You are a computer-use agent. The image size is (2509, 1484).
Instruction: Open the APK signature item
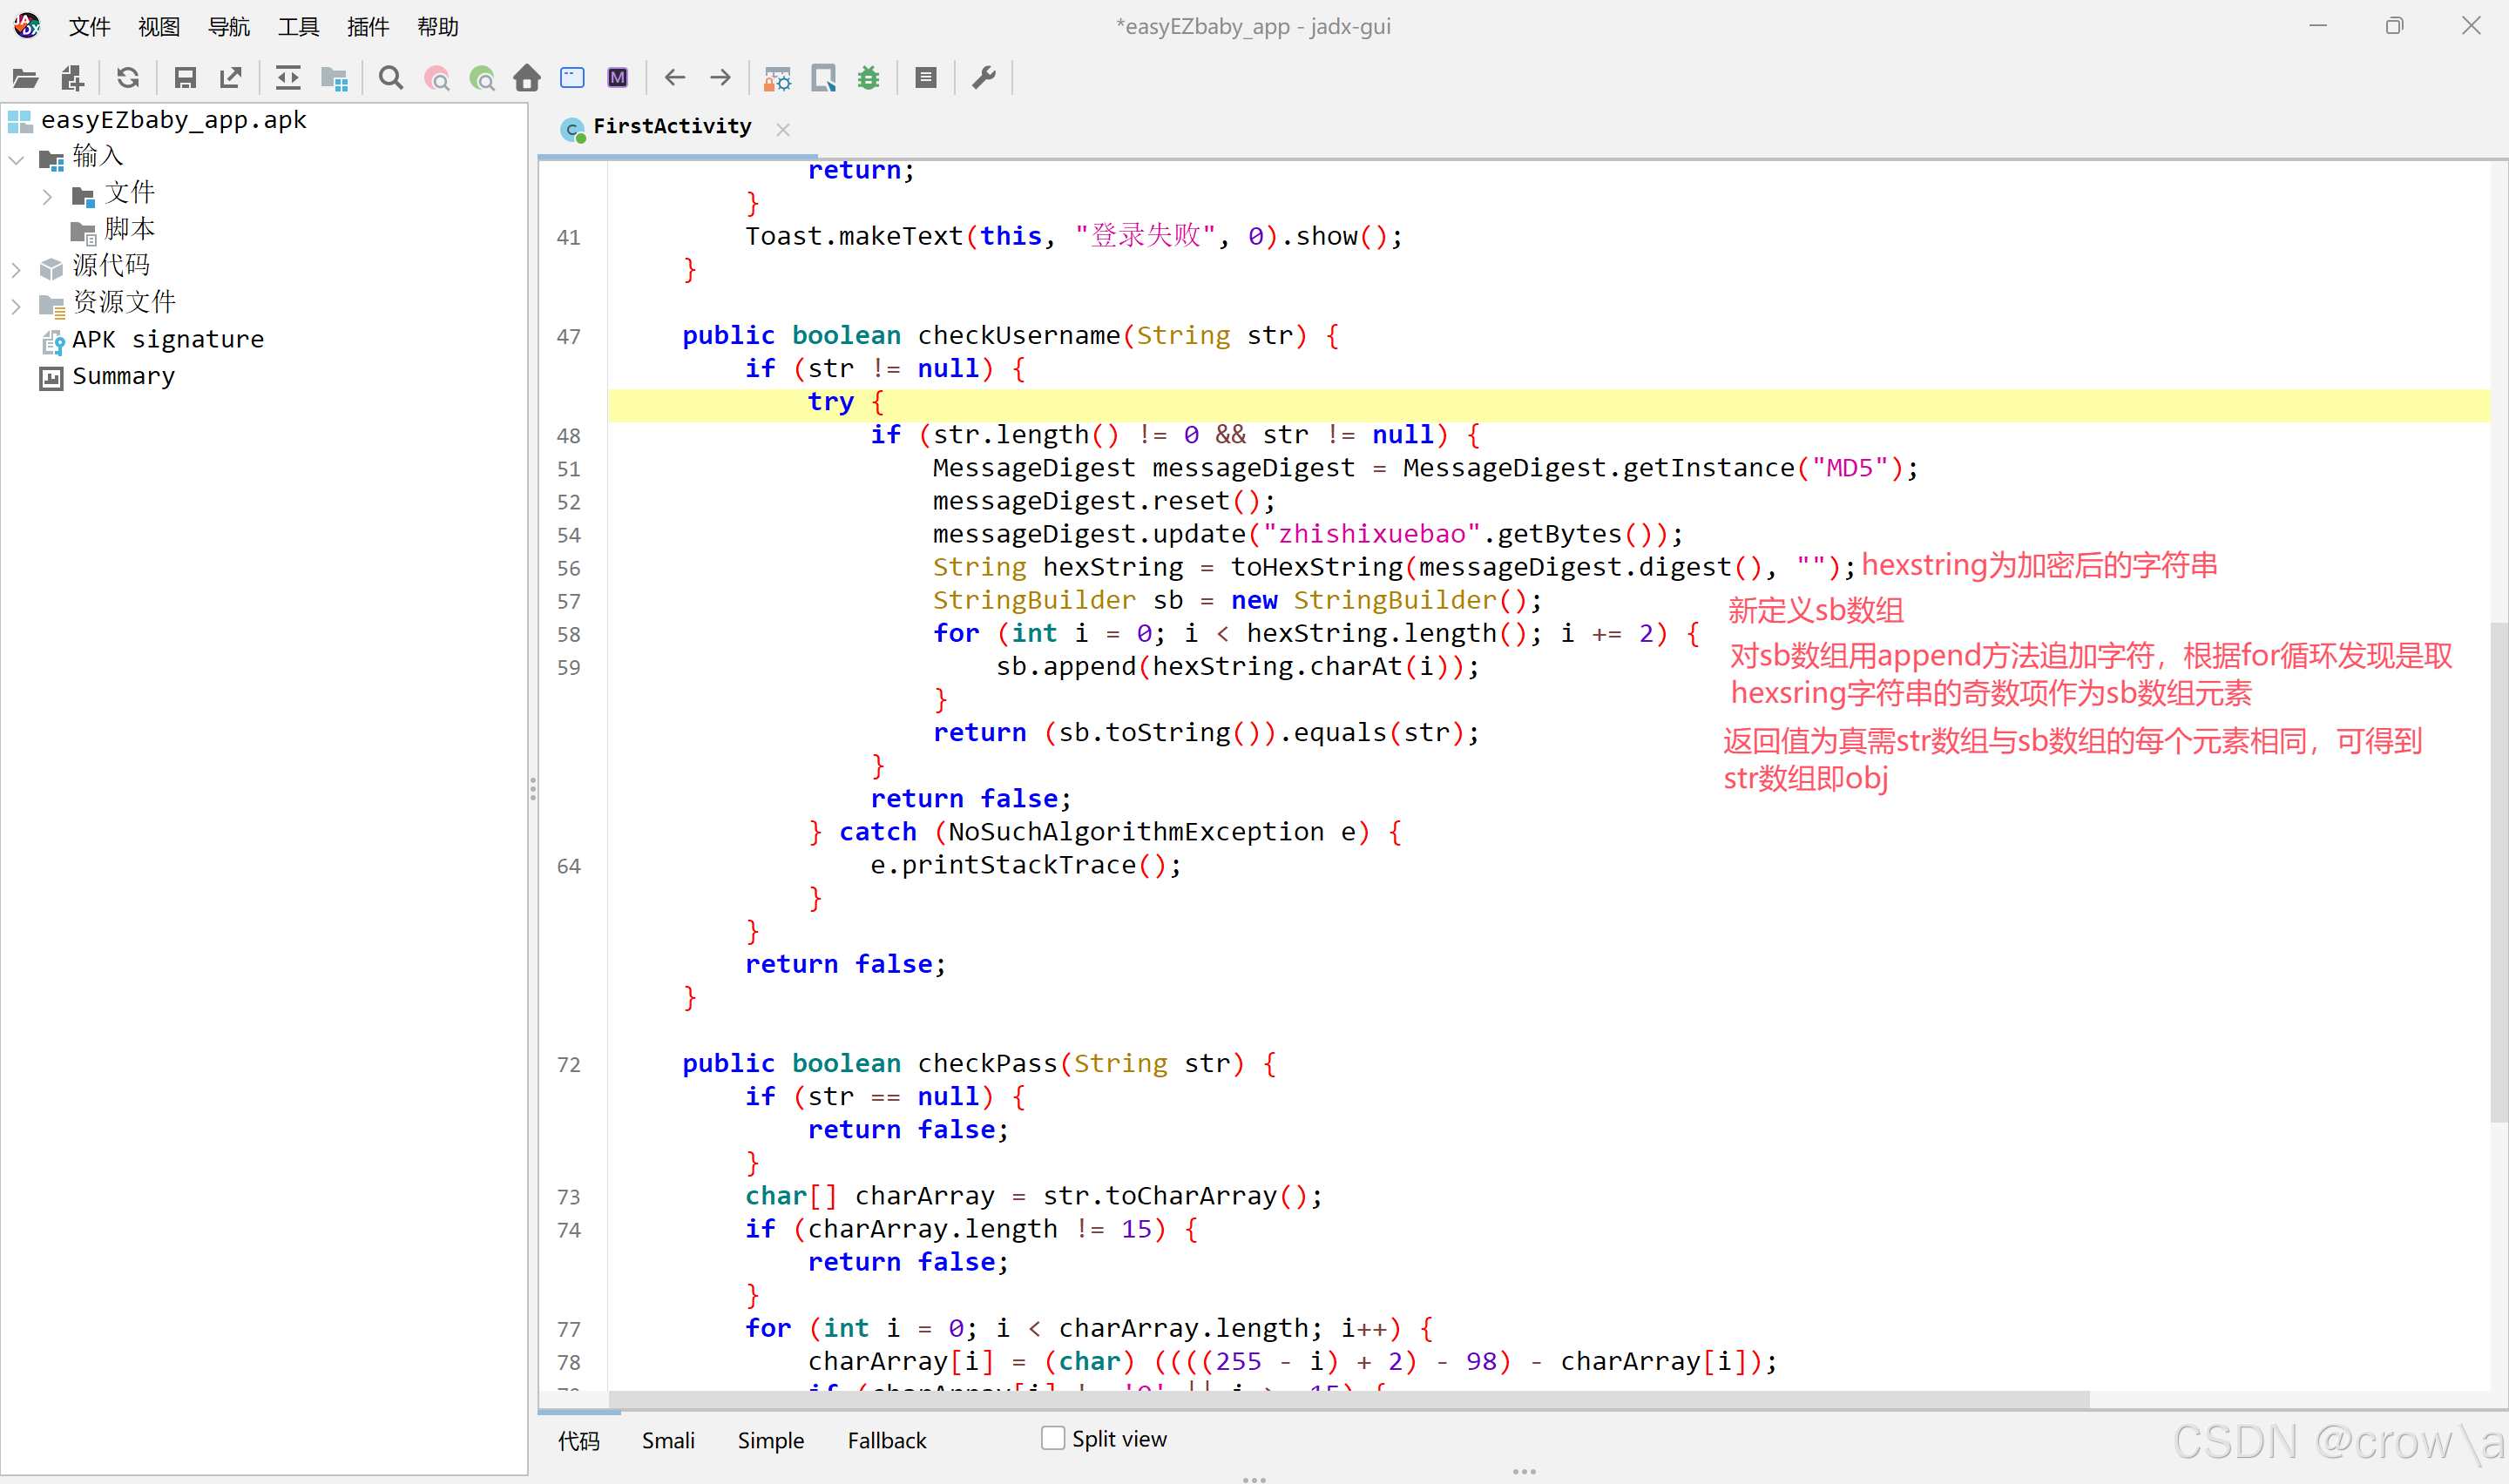tap(167, 340)
